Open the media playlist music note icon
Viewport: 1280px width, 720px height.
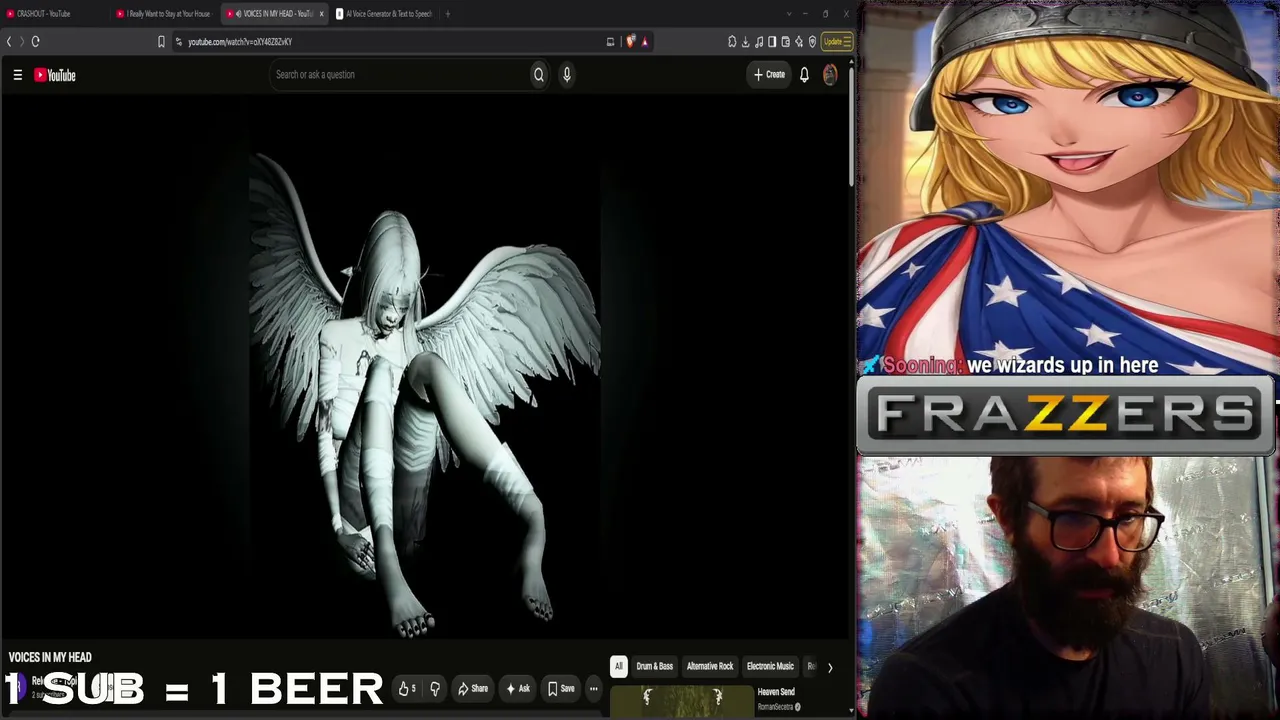[x=759, y=41]
